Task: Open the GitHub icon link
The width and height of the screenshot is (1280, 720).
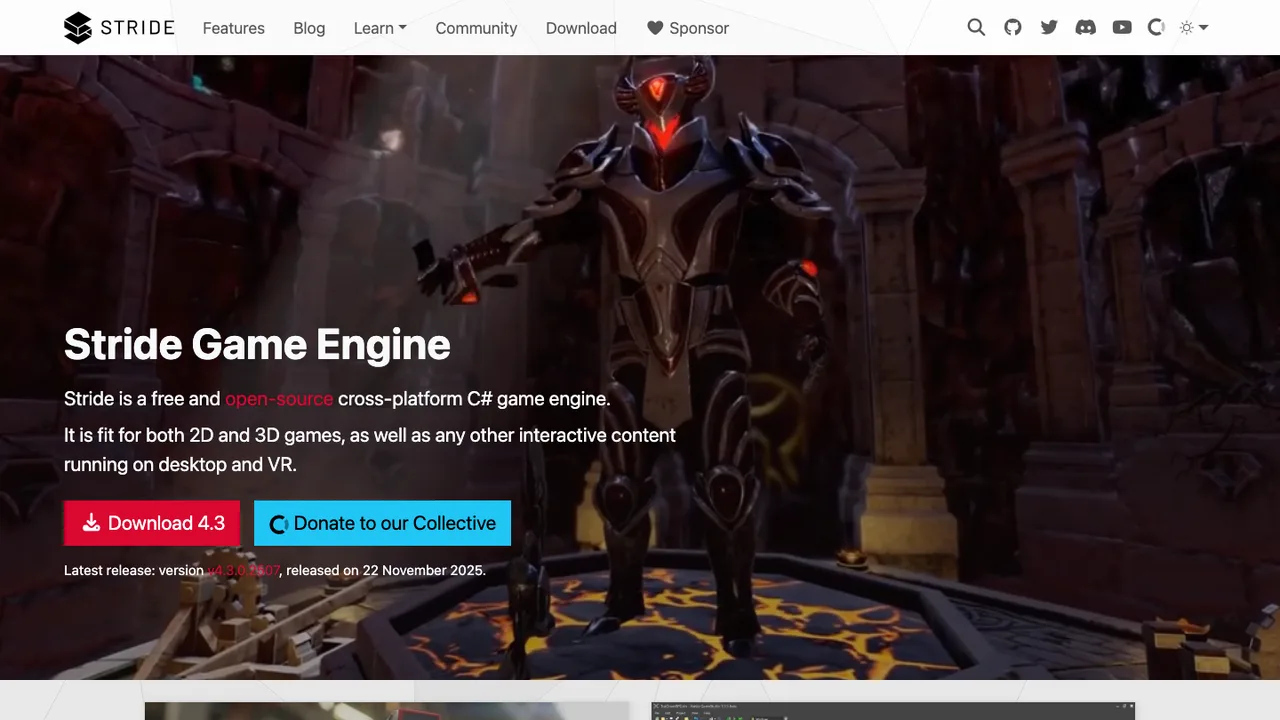Action: (1013, 28)
